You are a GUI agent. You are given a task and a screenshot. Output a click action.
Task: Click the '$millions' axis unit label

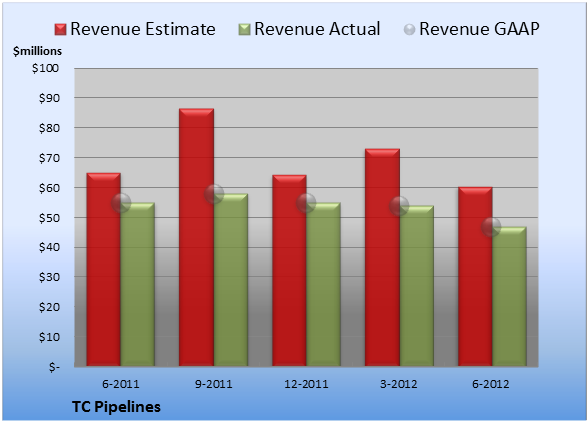(x=38, y=51)
